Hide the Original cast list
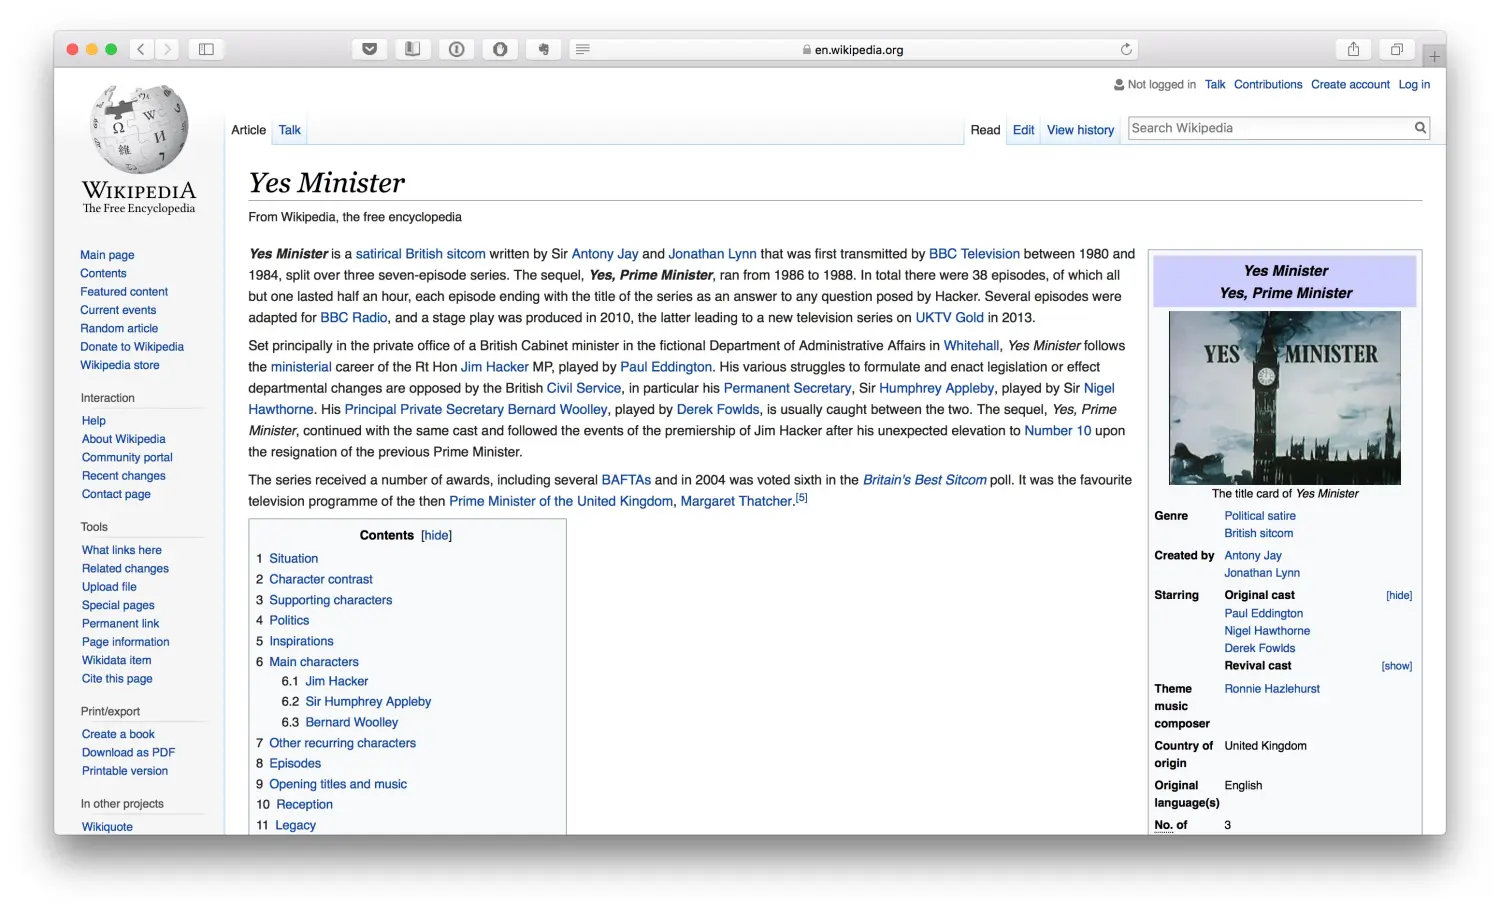Viewport: 1500px width, 912px height. 1398,596
